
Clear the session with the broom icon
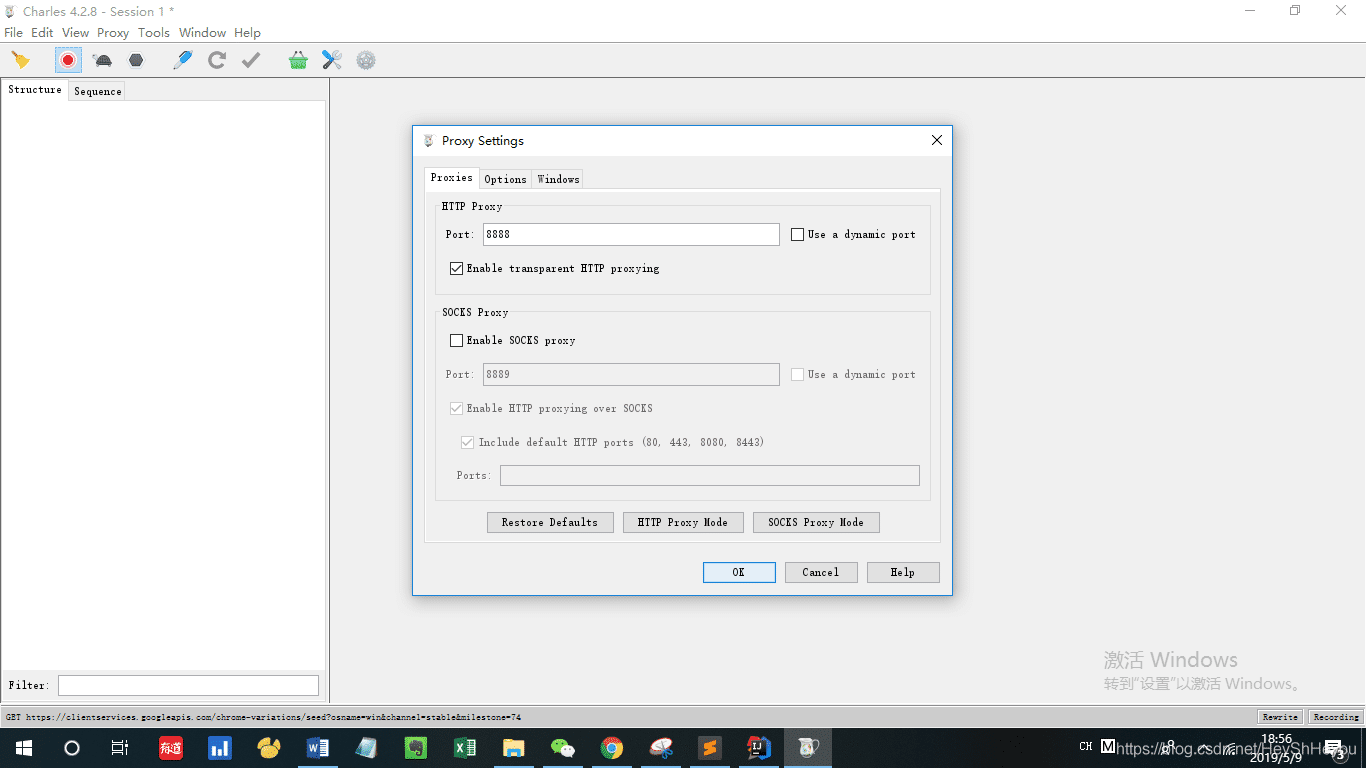(20, 60)
